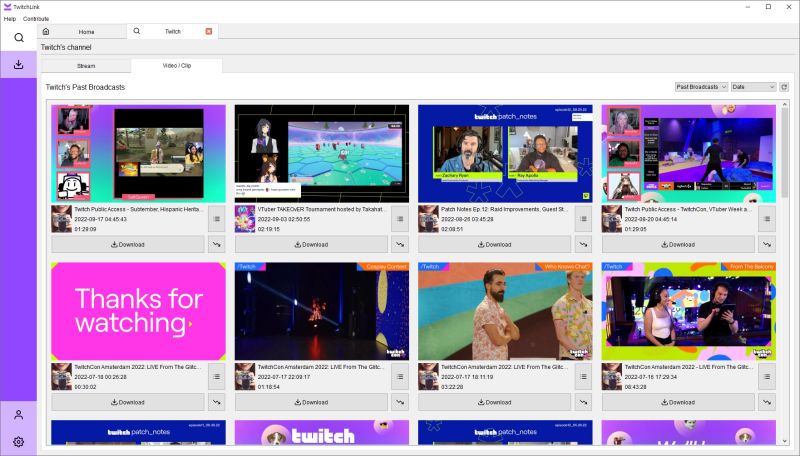Click the TwitchCon VTuber Week thumbnail
Image resolution: width=800 pixels, height=456 pixels.
pyautogui.click(x=689, y=154)
